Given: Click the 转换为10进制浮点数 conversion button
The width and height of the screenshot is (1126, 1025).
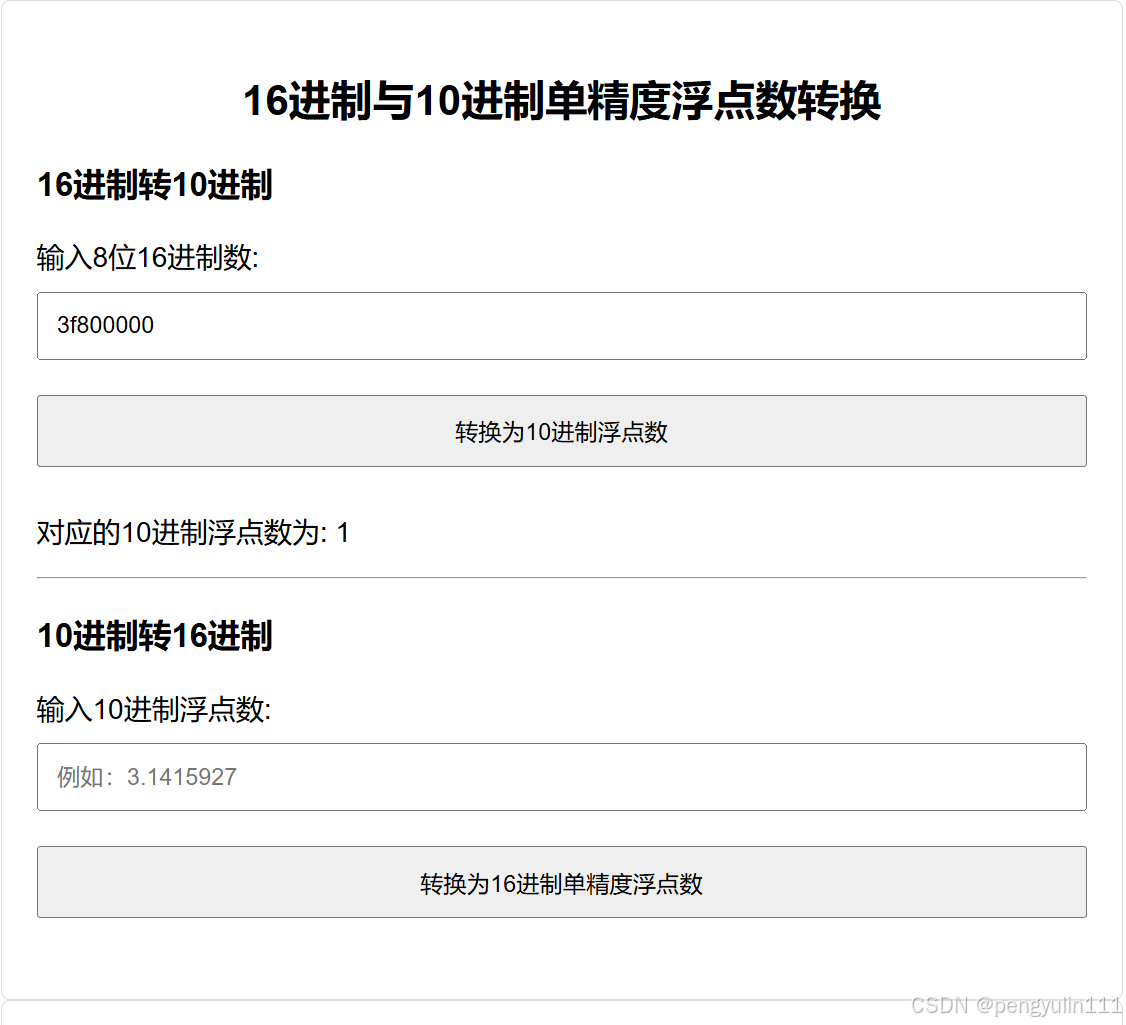Looking at the screenshot, I should point(561,431).
